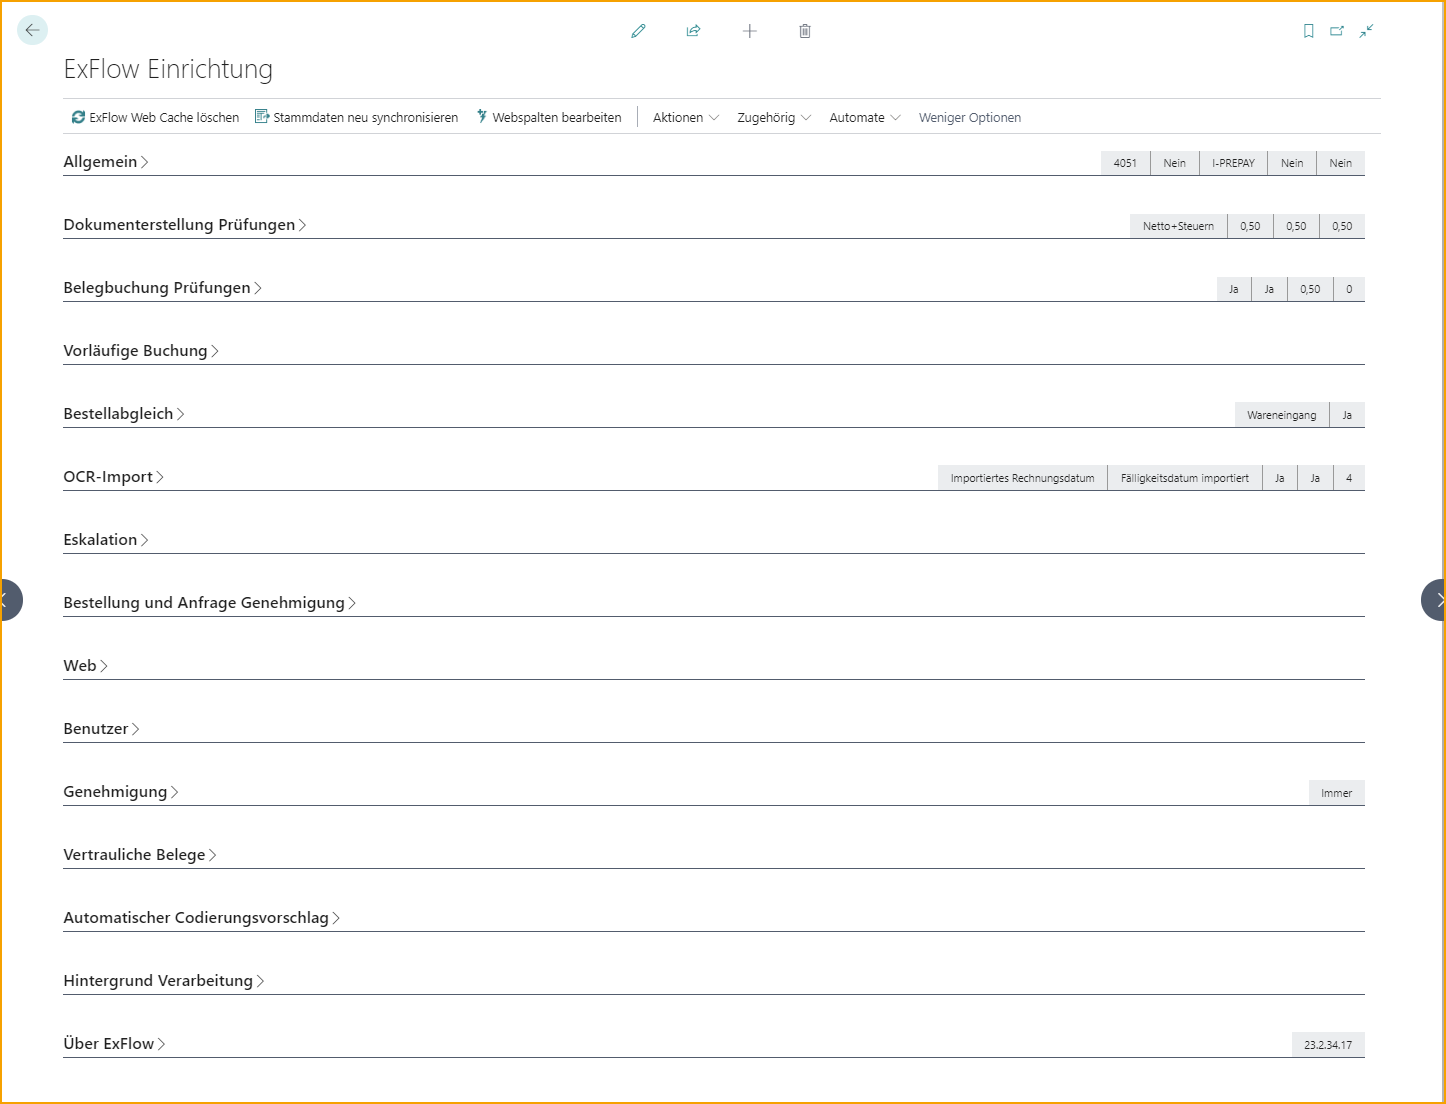Screen dimensions: 1446x1104
Task: Expand Bestellung und Anfrage Genehmigung
Action: tap(210, 602)
